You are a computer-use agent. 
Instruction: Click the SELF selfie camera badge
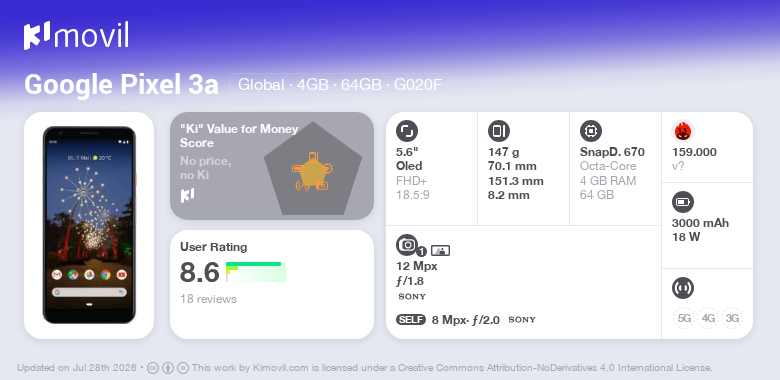tap(411, 319)
